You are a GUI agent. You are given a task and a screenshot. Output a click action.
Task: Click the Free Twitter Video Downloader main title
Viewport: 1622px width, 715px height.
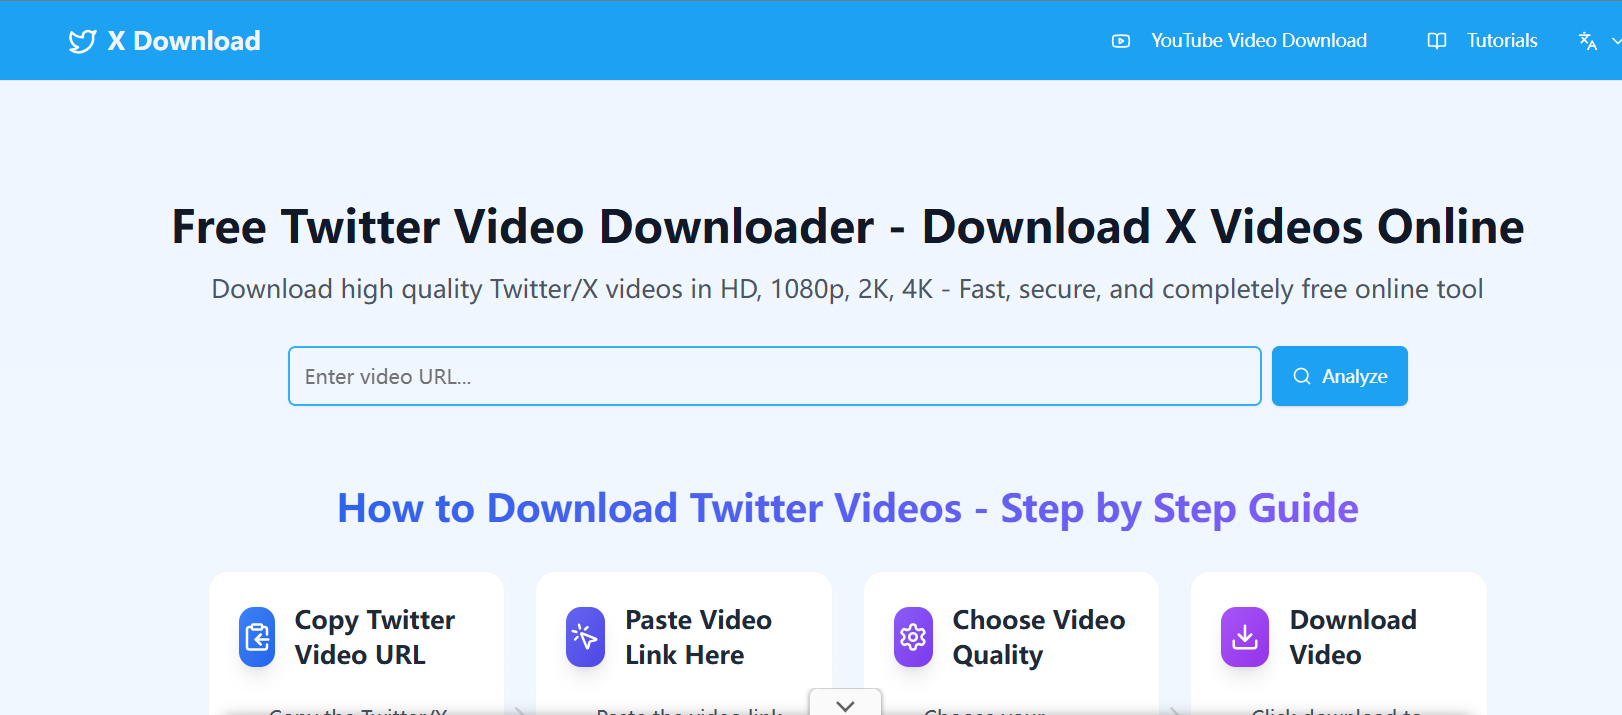pos(848,226)
